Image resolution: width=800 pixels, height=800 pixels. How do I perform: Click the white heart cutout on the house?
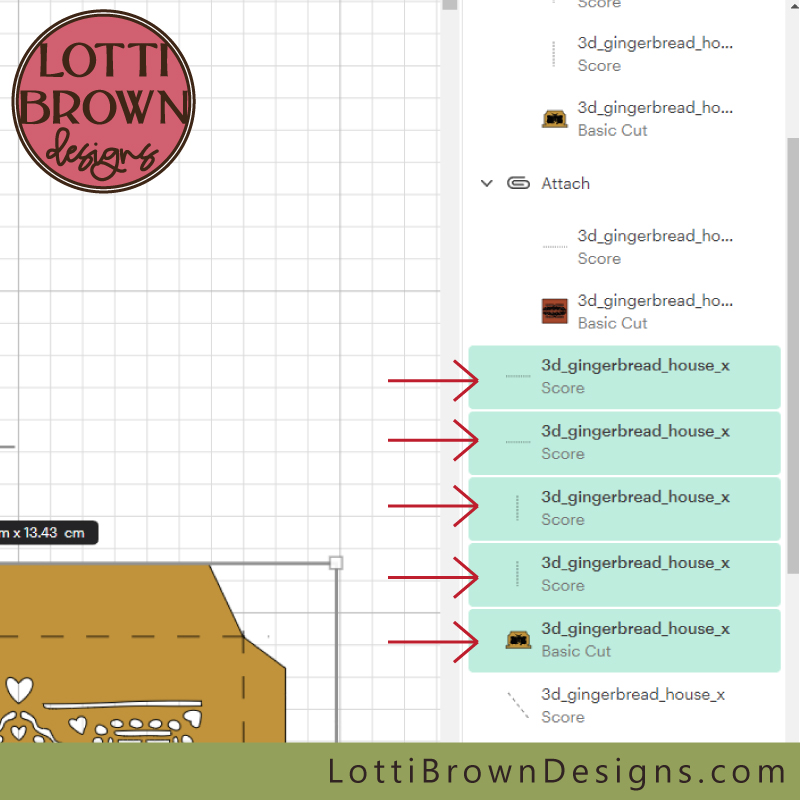[19, 689]
